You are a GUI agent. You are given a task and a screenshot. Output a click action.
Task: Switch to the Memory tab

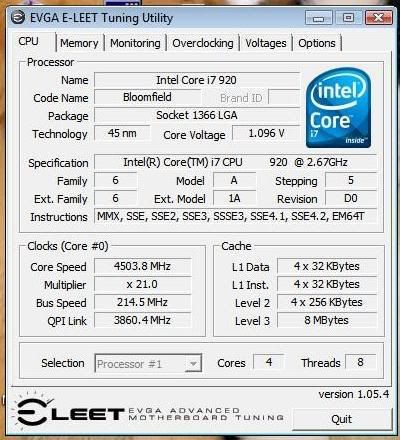[x=79, y=43]
